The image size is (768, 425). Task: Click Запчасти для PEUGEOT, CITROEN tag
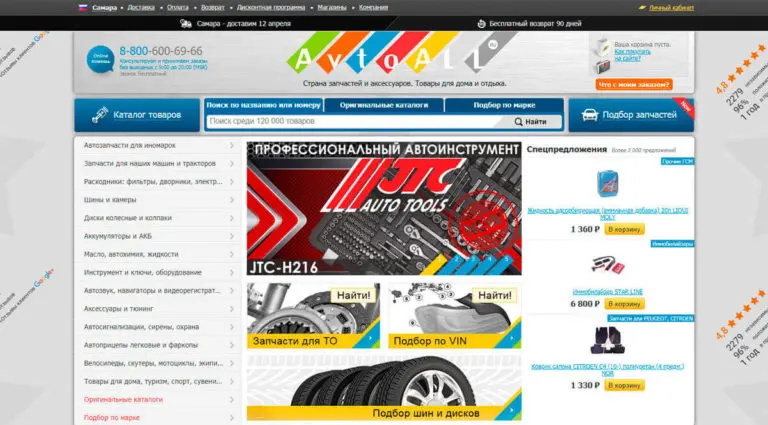click(651, 318)
